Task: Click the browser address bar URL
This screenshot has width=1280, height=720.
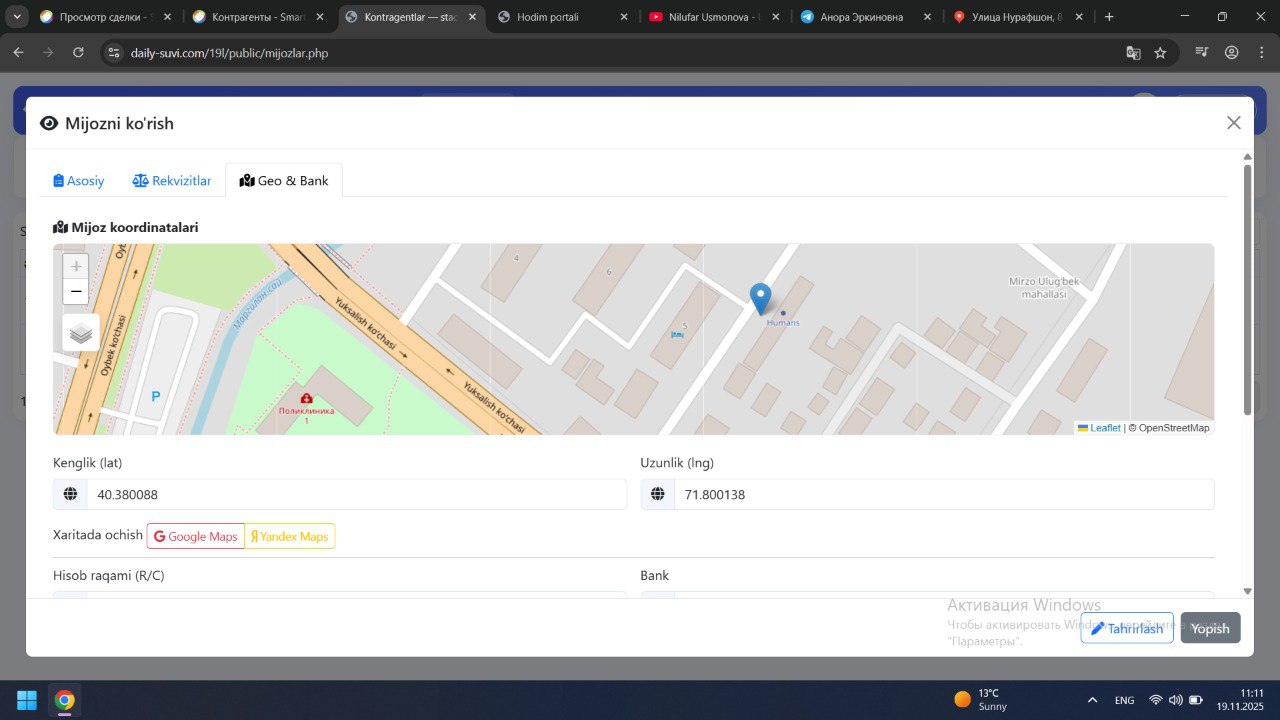Action: click(230, 53)
